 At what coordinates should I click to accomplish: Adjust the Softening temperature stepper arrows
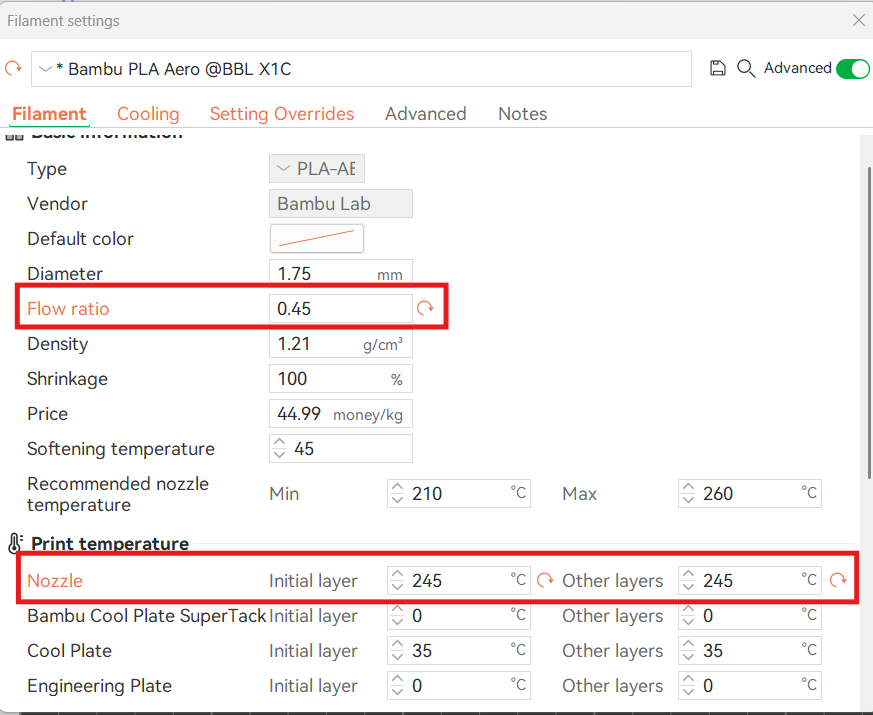280,449
